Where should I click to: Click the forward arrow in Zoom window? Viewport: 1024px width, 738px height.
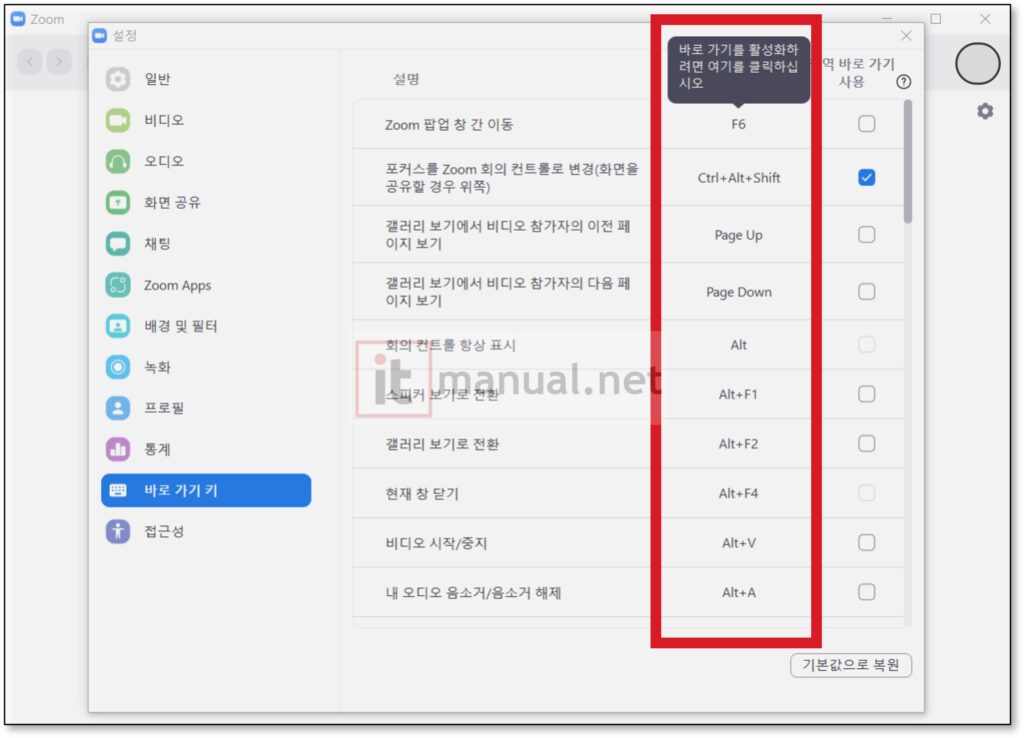[x=59, y=61]
